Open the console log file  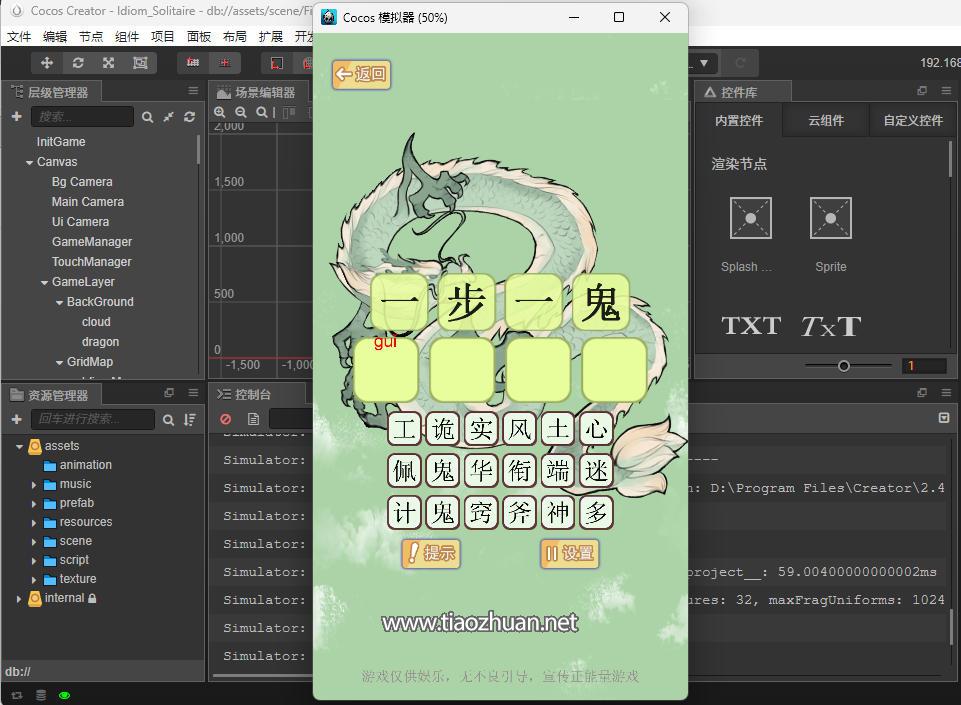click(253, 419)
